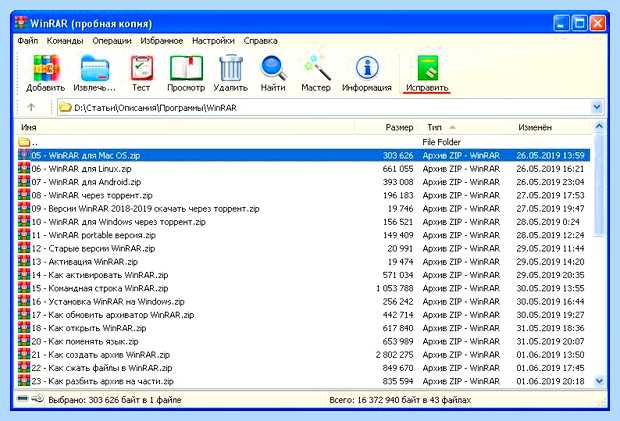
Task: Select file 11 - WinRAR portable версия.zip
Action: click(304, 235)
